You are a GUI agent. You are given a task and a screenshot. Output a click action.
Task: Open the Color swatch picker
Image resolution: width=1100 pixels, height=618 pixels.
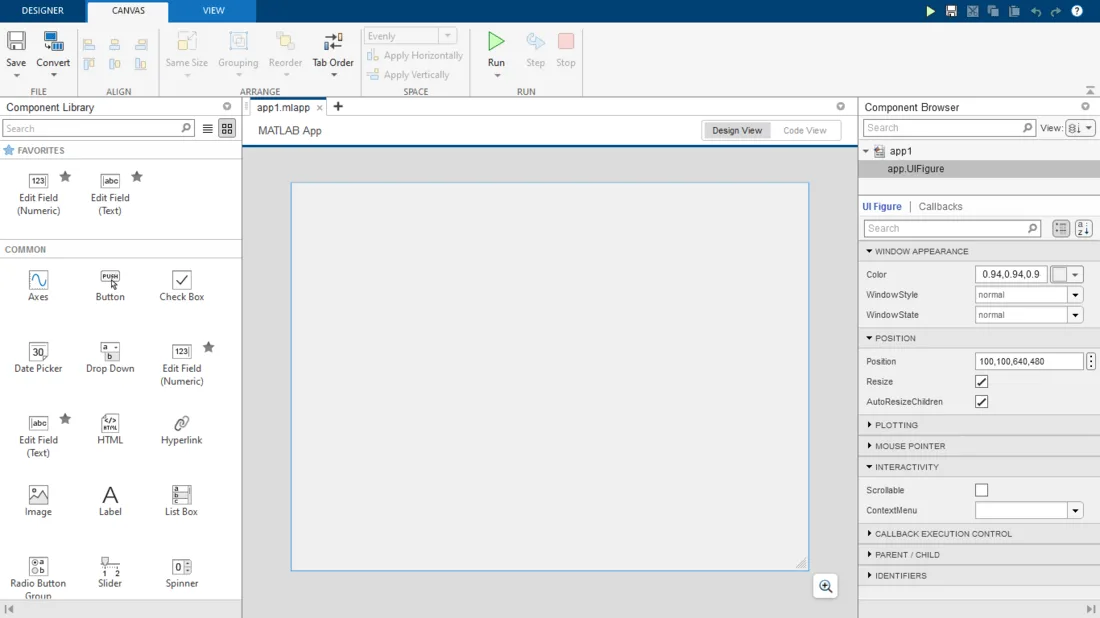1066,274
